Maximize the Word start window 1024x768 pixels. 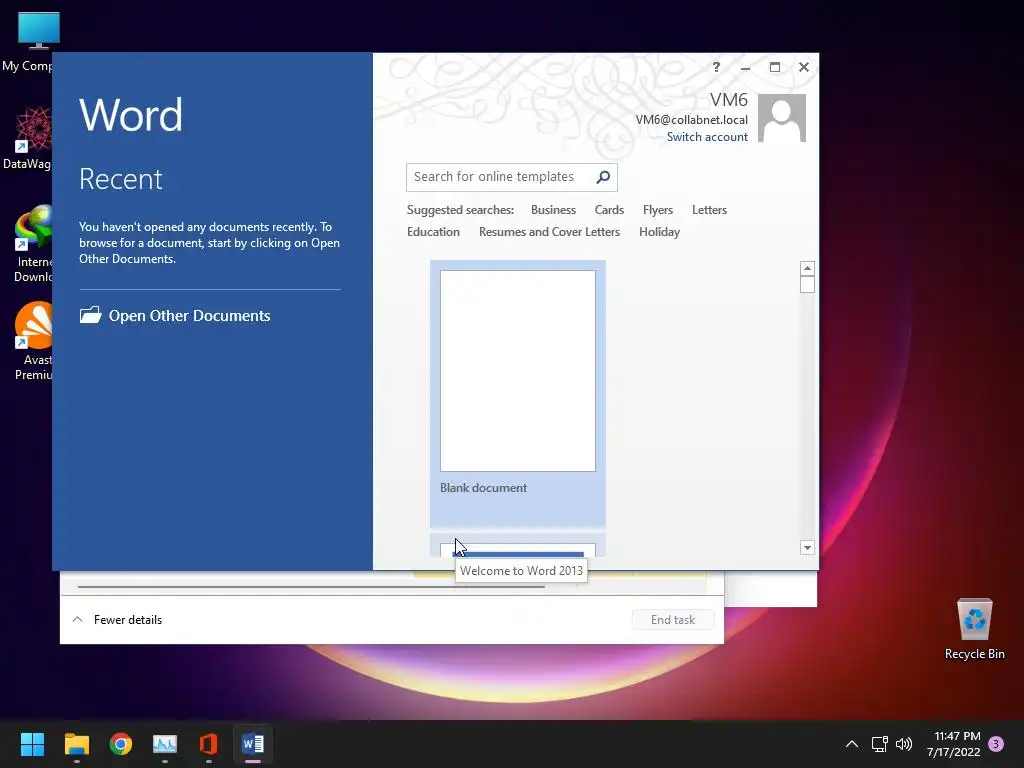pos(775,67)
